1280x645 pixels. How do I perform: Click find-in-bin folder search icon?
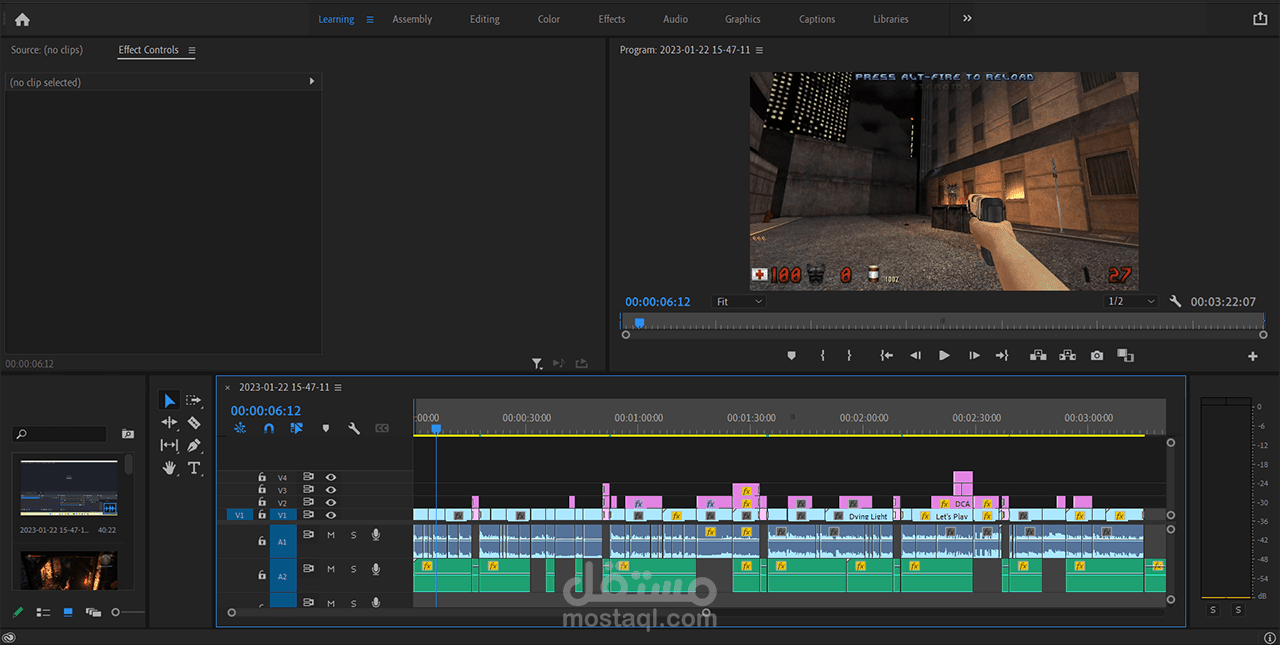(x=128, y=434)
